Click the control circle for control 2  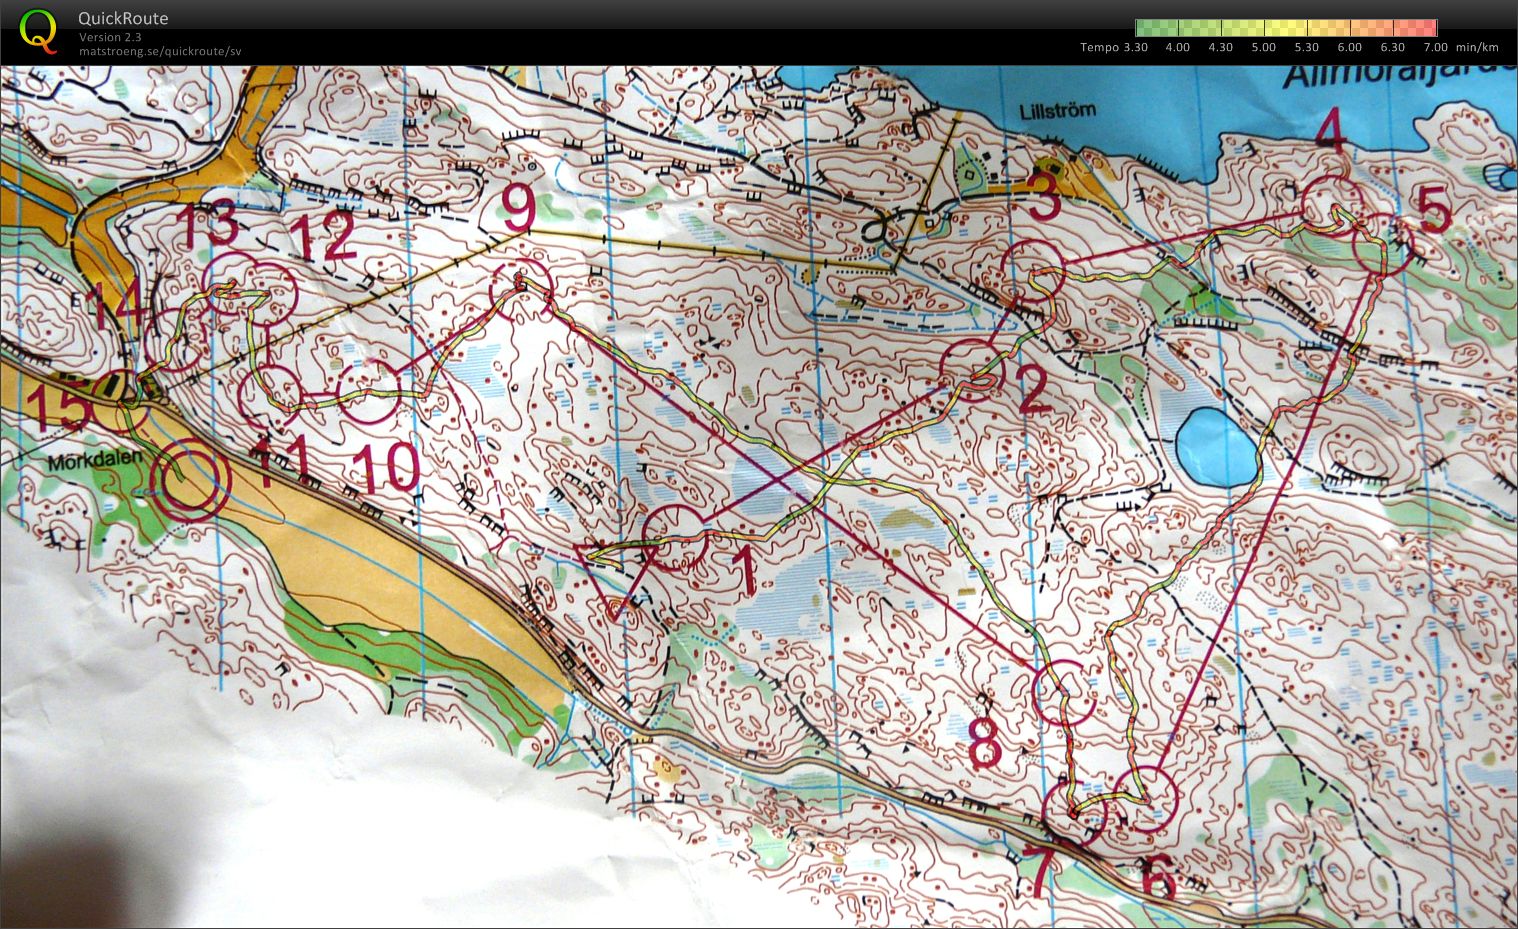click(x=973, y=371)
